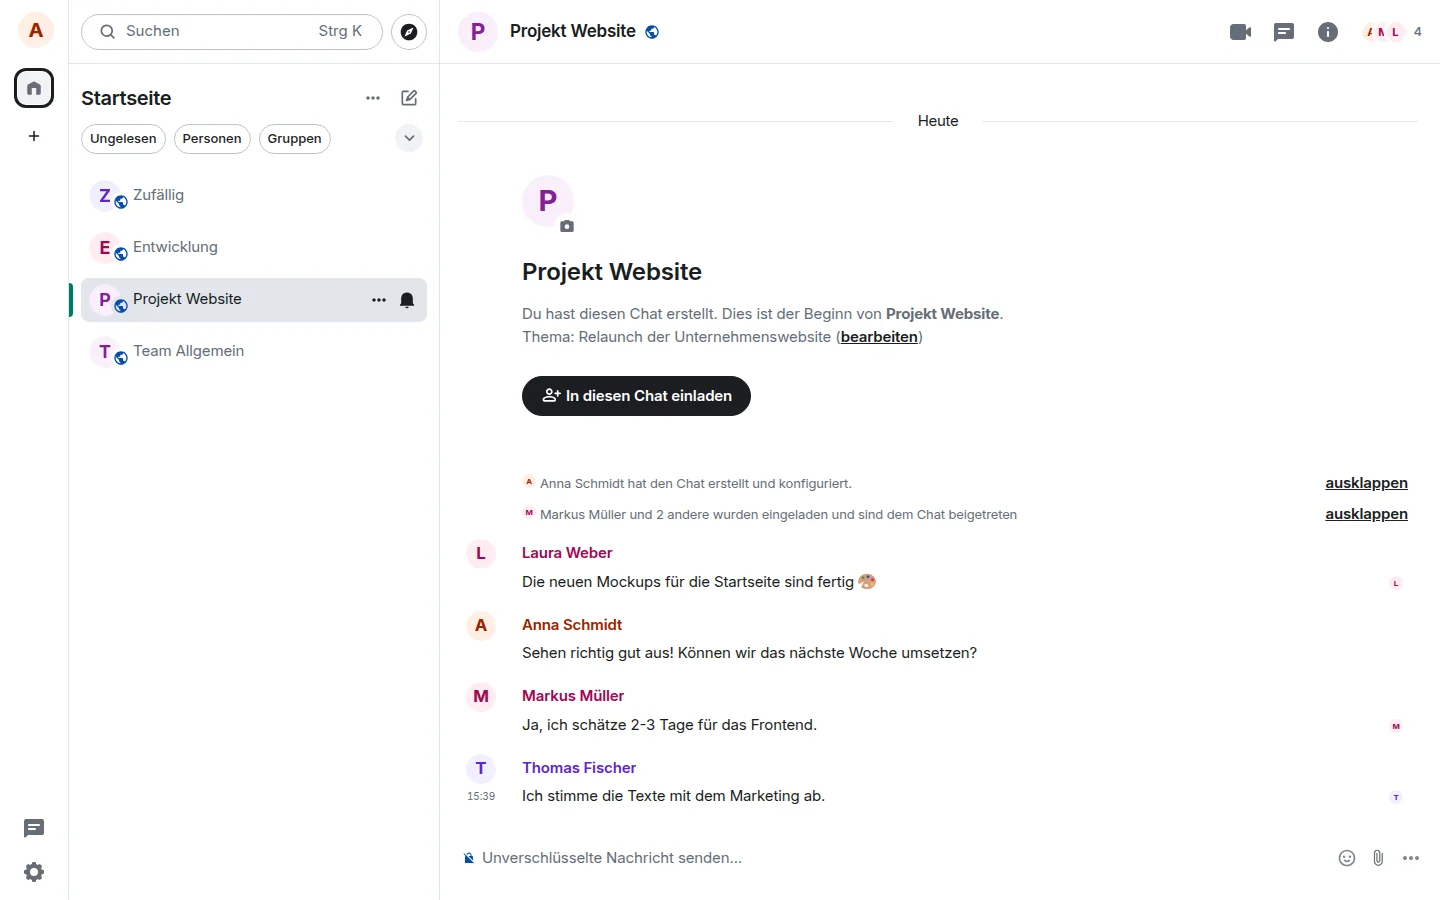
Task: Click the Home space icon
Action: [34, 88]
